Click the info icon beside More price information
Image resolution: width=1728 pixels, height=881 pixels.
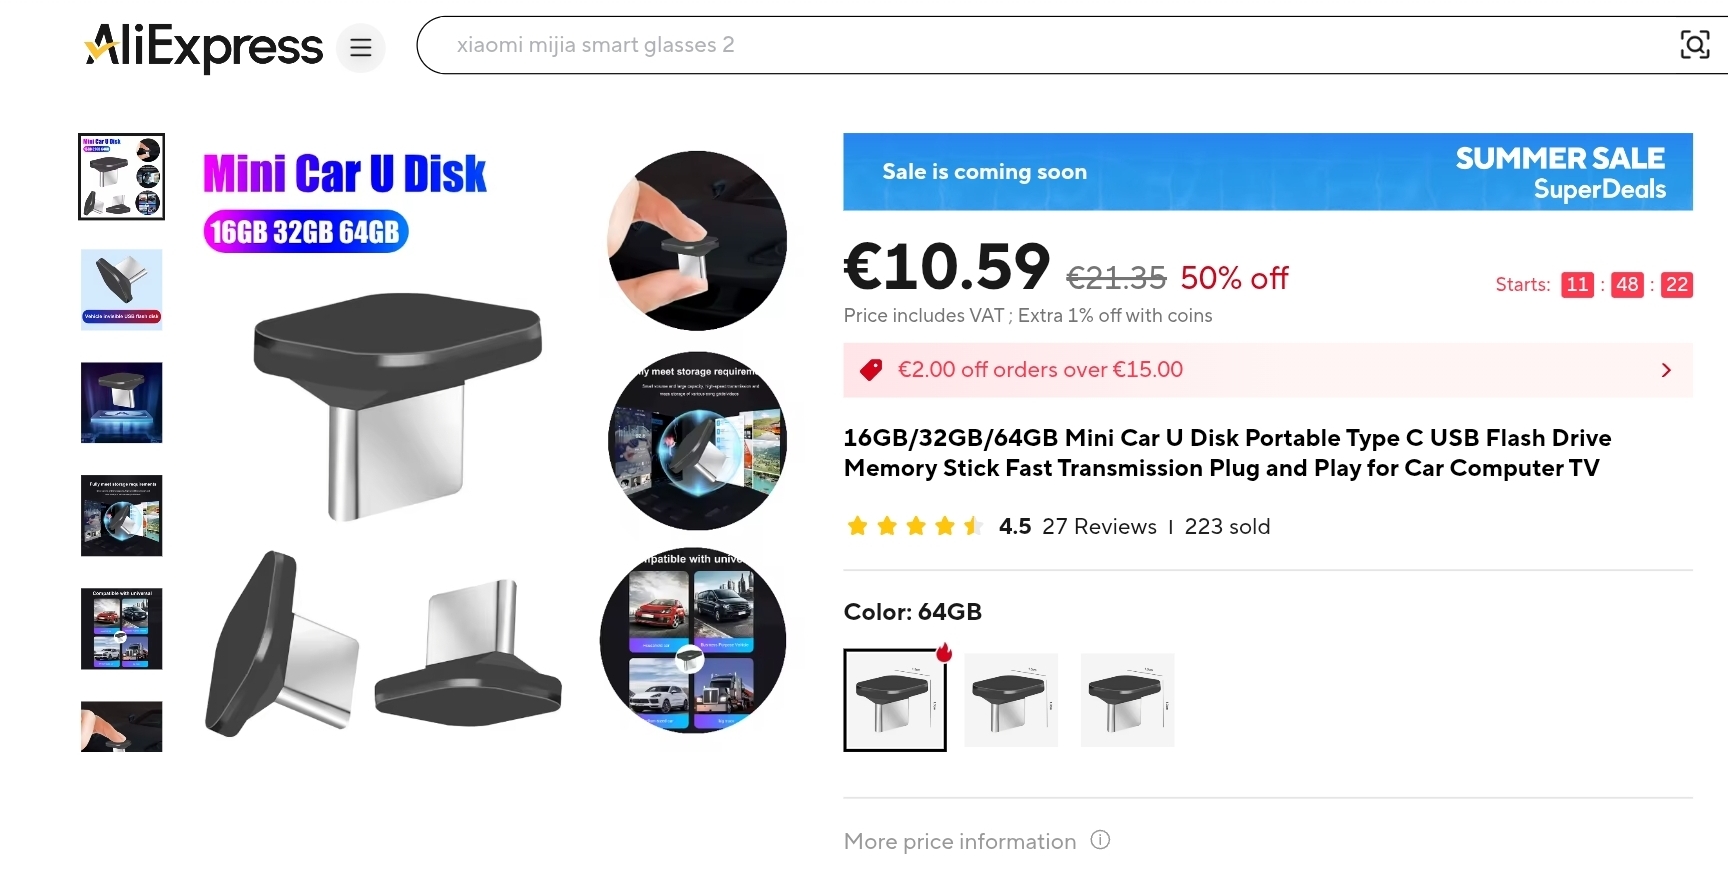click(1100, 840)
